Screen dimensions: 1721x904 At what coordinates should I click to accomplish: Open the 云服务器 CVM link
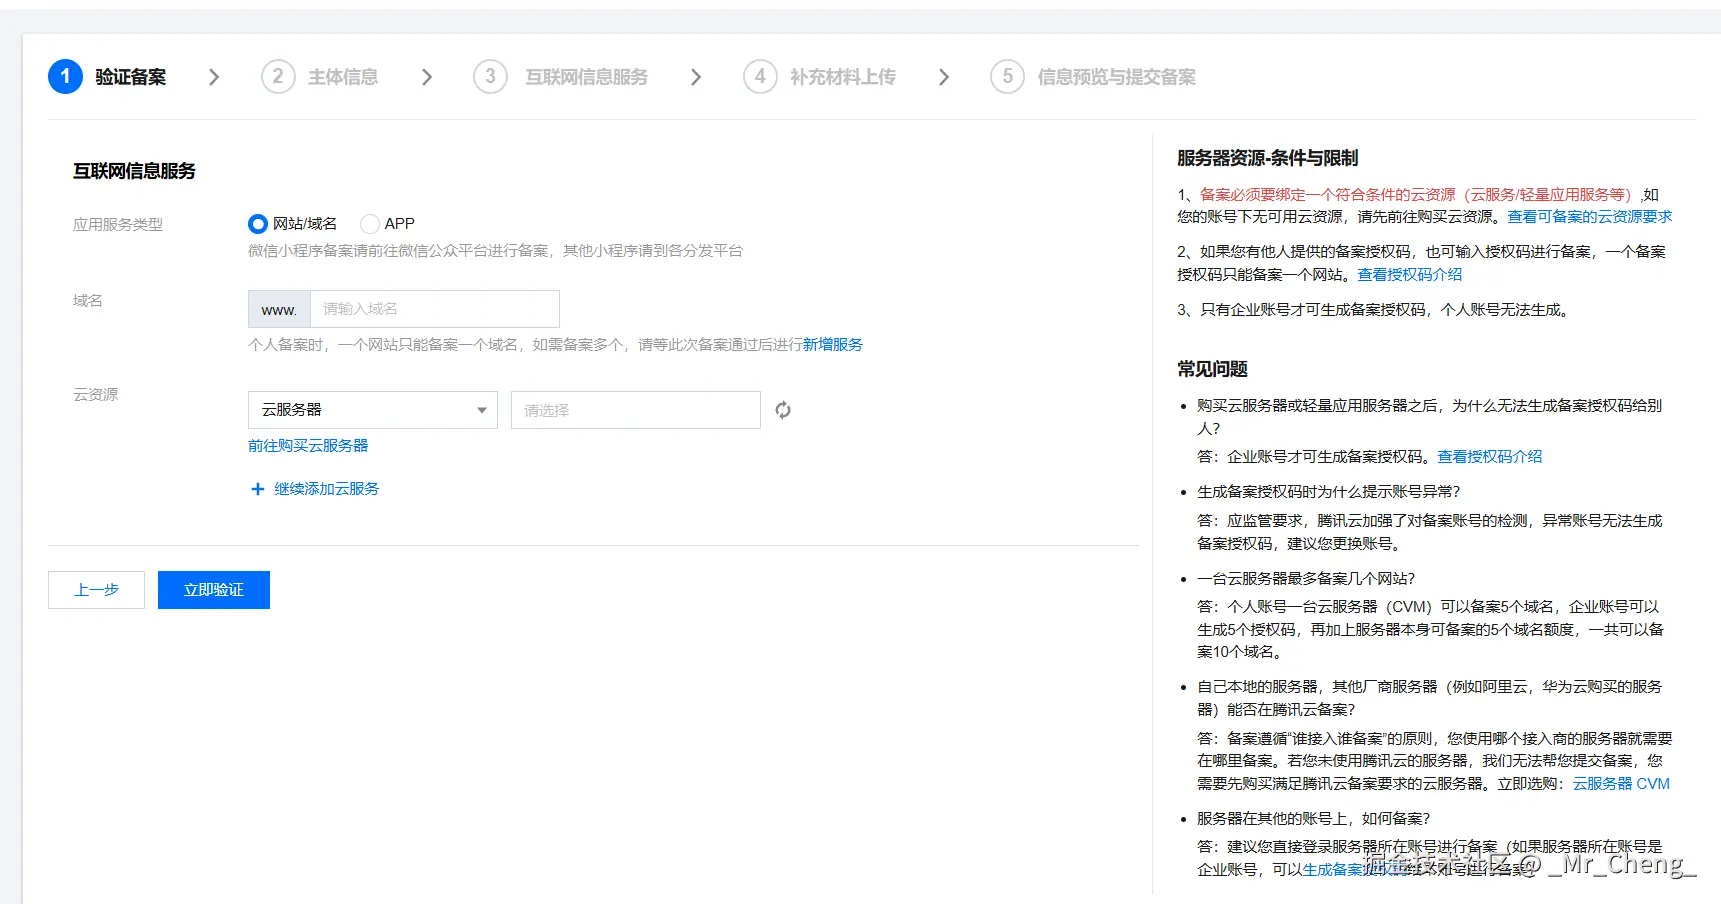coord(1621,784)
